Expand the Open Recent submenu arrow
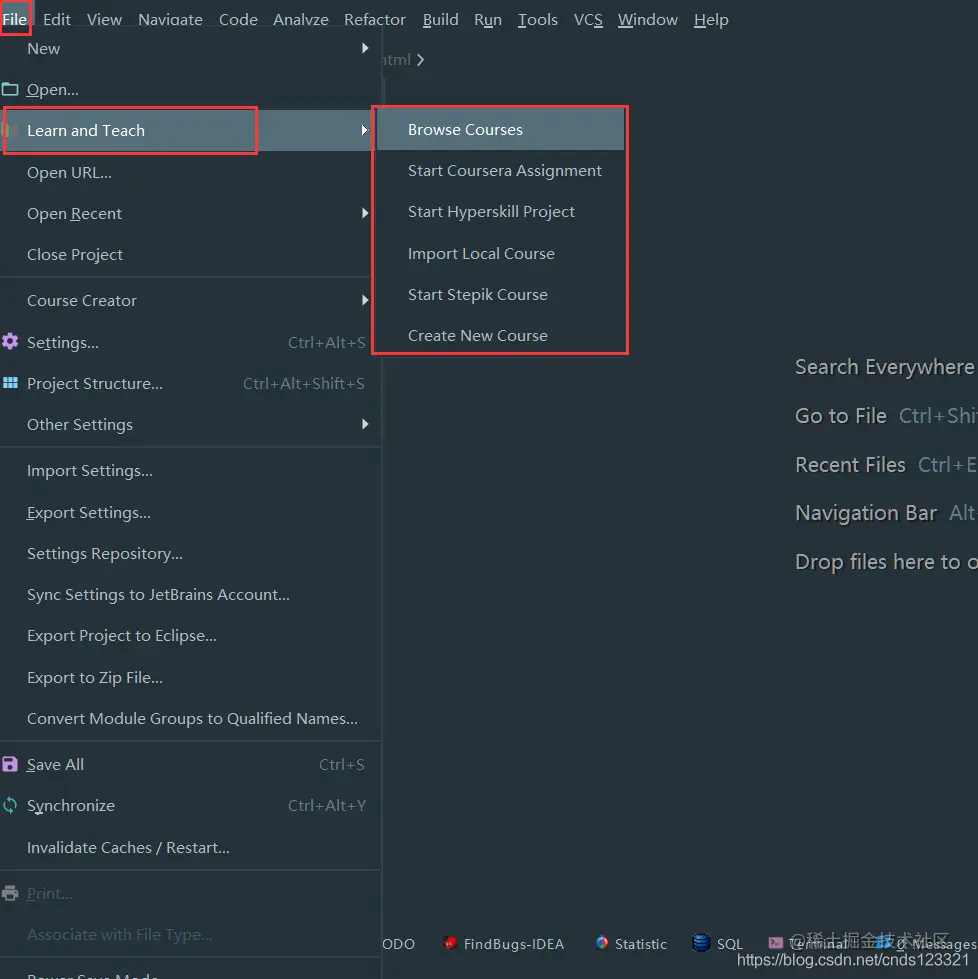Viewport: 978px width, 979px height. 365,213
